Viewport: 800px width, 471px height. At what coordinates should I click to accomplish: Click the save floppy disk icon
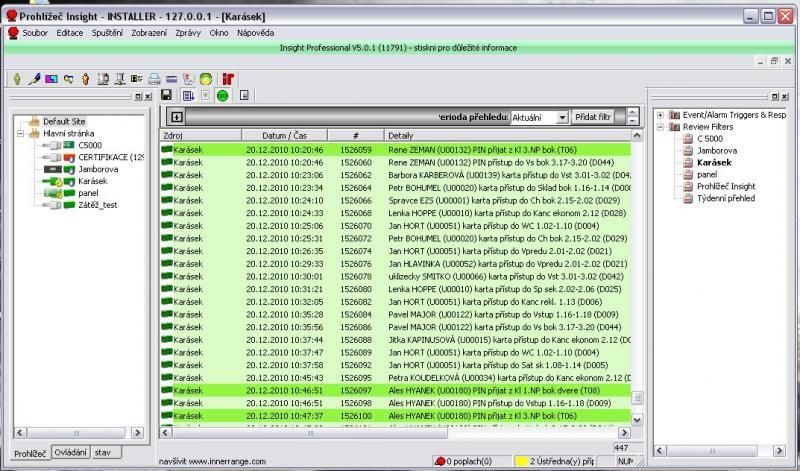coord(166,95)
